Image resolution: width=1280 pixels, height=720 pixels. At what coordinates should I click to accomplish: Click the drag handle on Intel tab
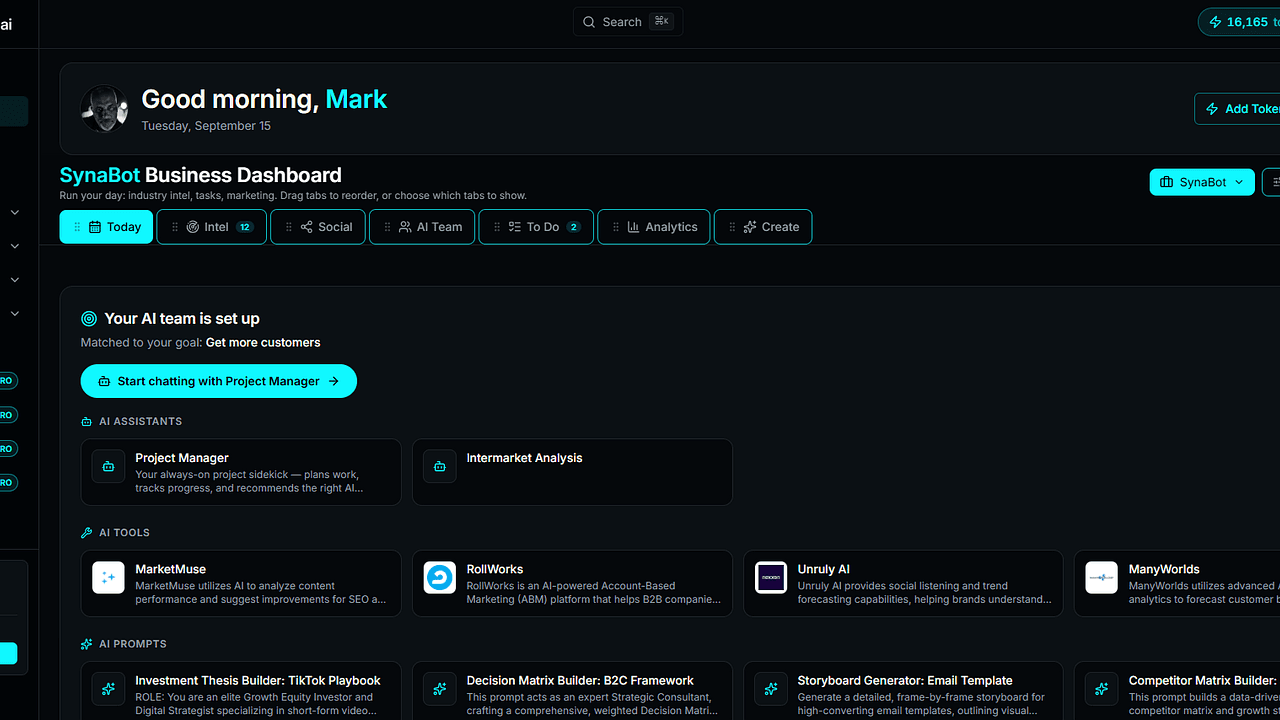pyautogui.click(x=175, y=227)
